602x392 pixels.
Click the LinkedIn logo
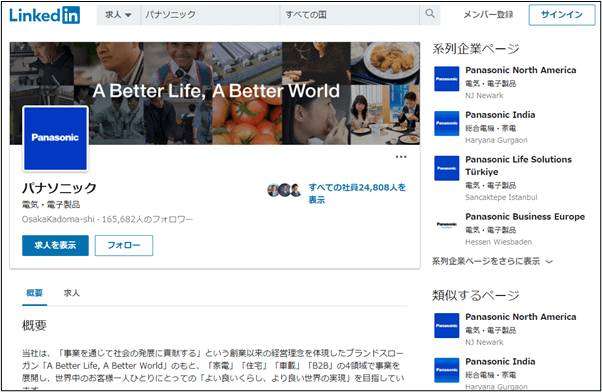[x=45, y=15]
